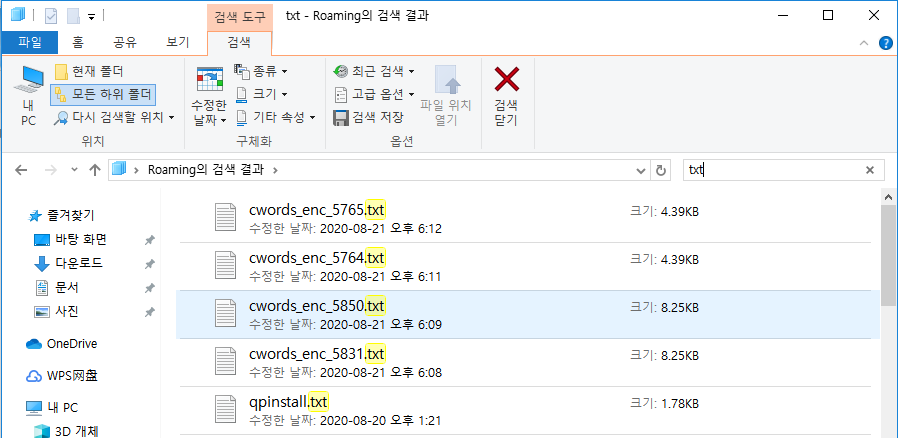Go back with the left arrow
This screenshot has height=438, width=898.
tap(21, 170)
